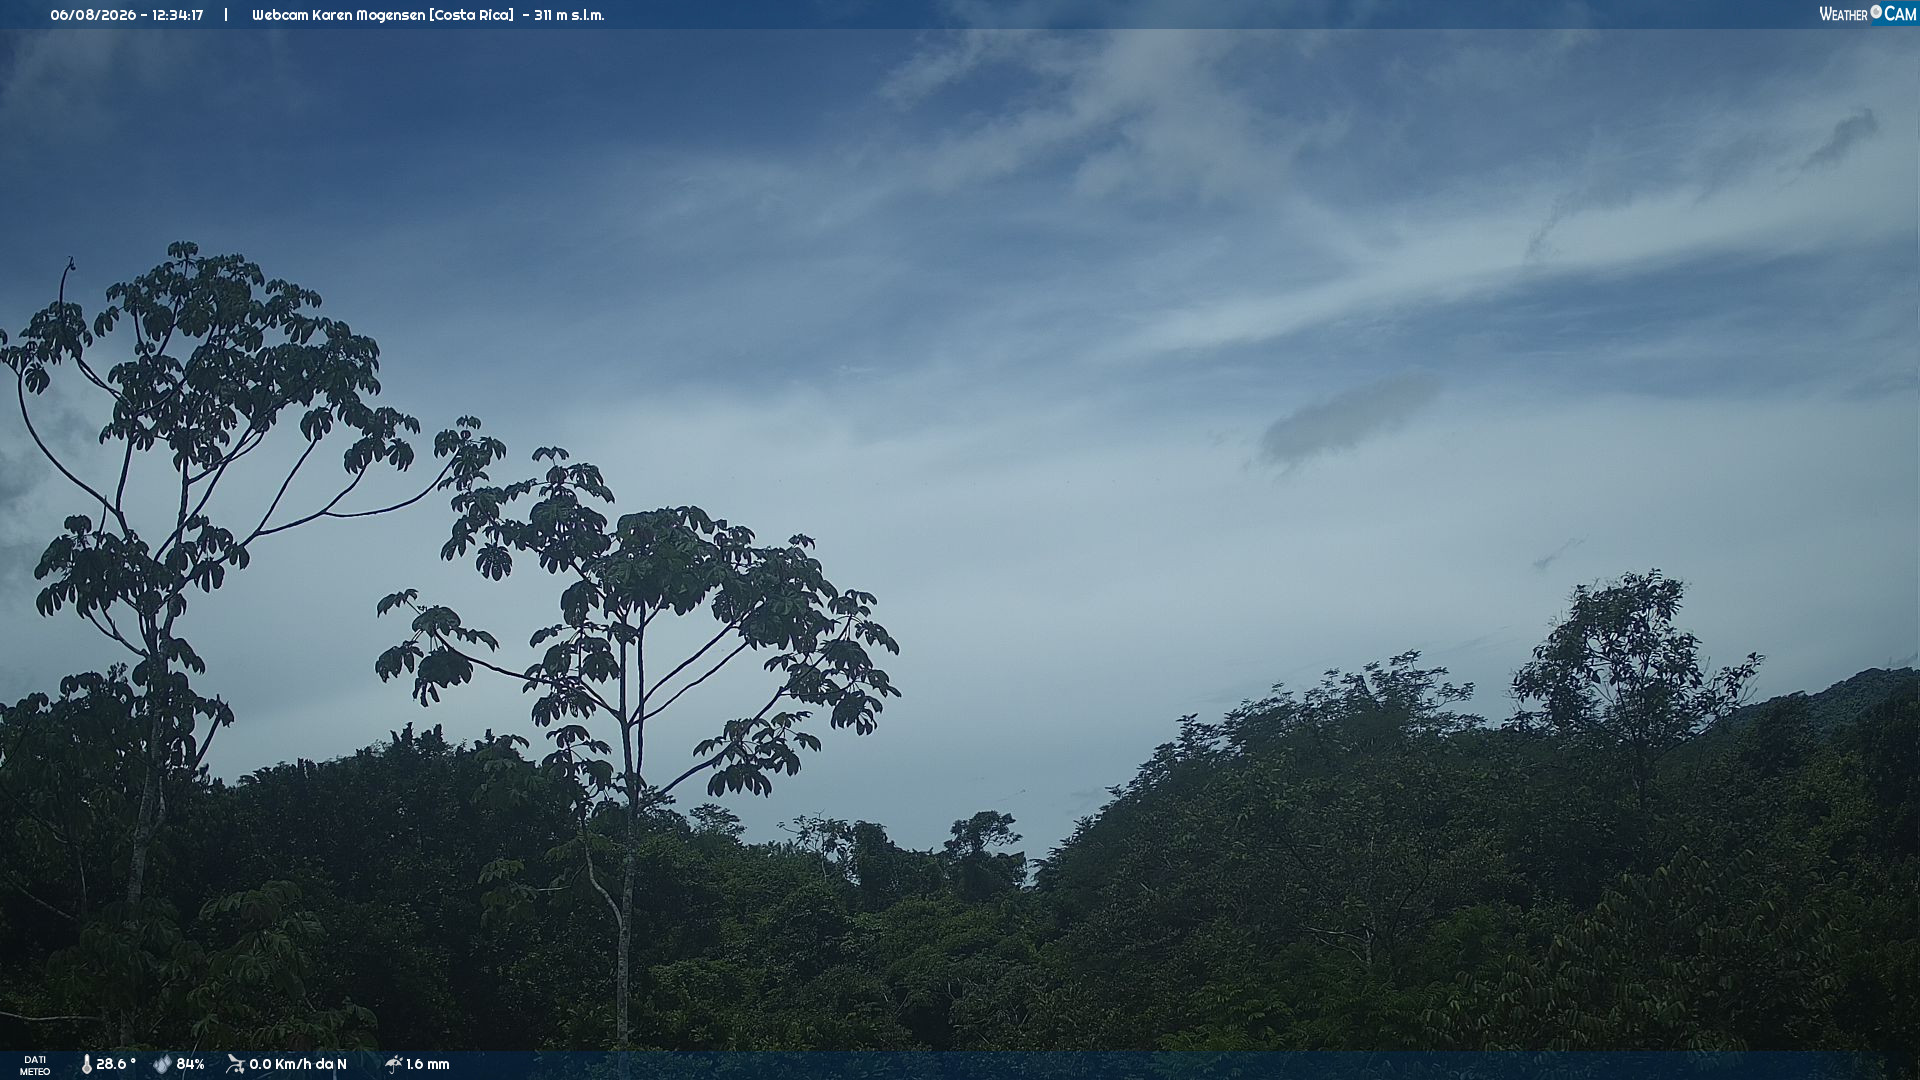Click the timestamp 06/08/2026 - 12:34:17

click(127, 15)
